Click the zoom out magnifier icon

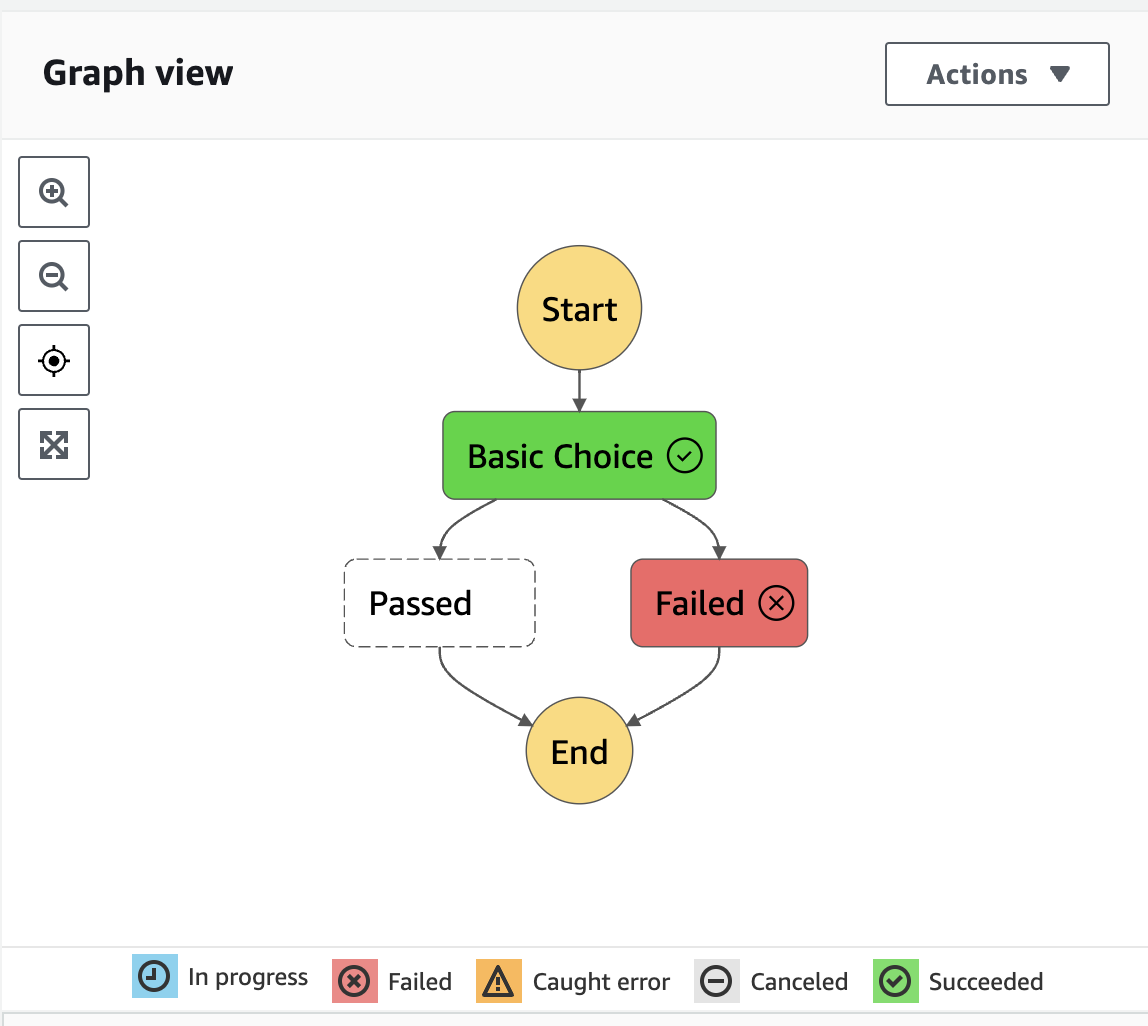(54, 276)
